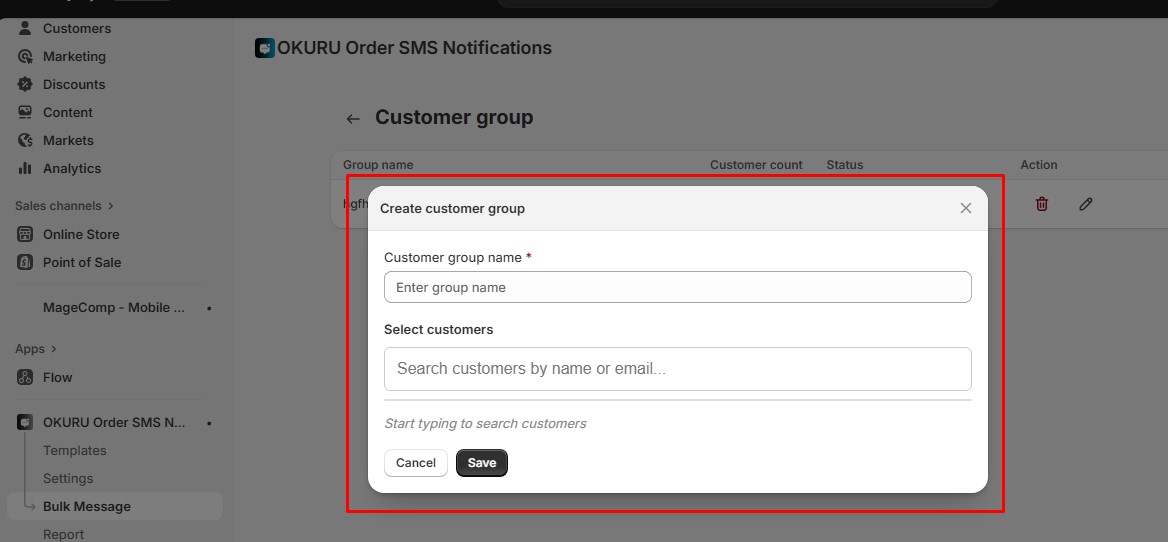Click the Flow app icon
Viewport: 1168px width, 542px height.
coord(25,378)
